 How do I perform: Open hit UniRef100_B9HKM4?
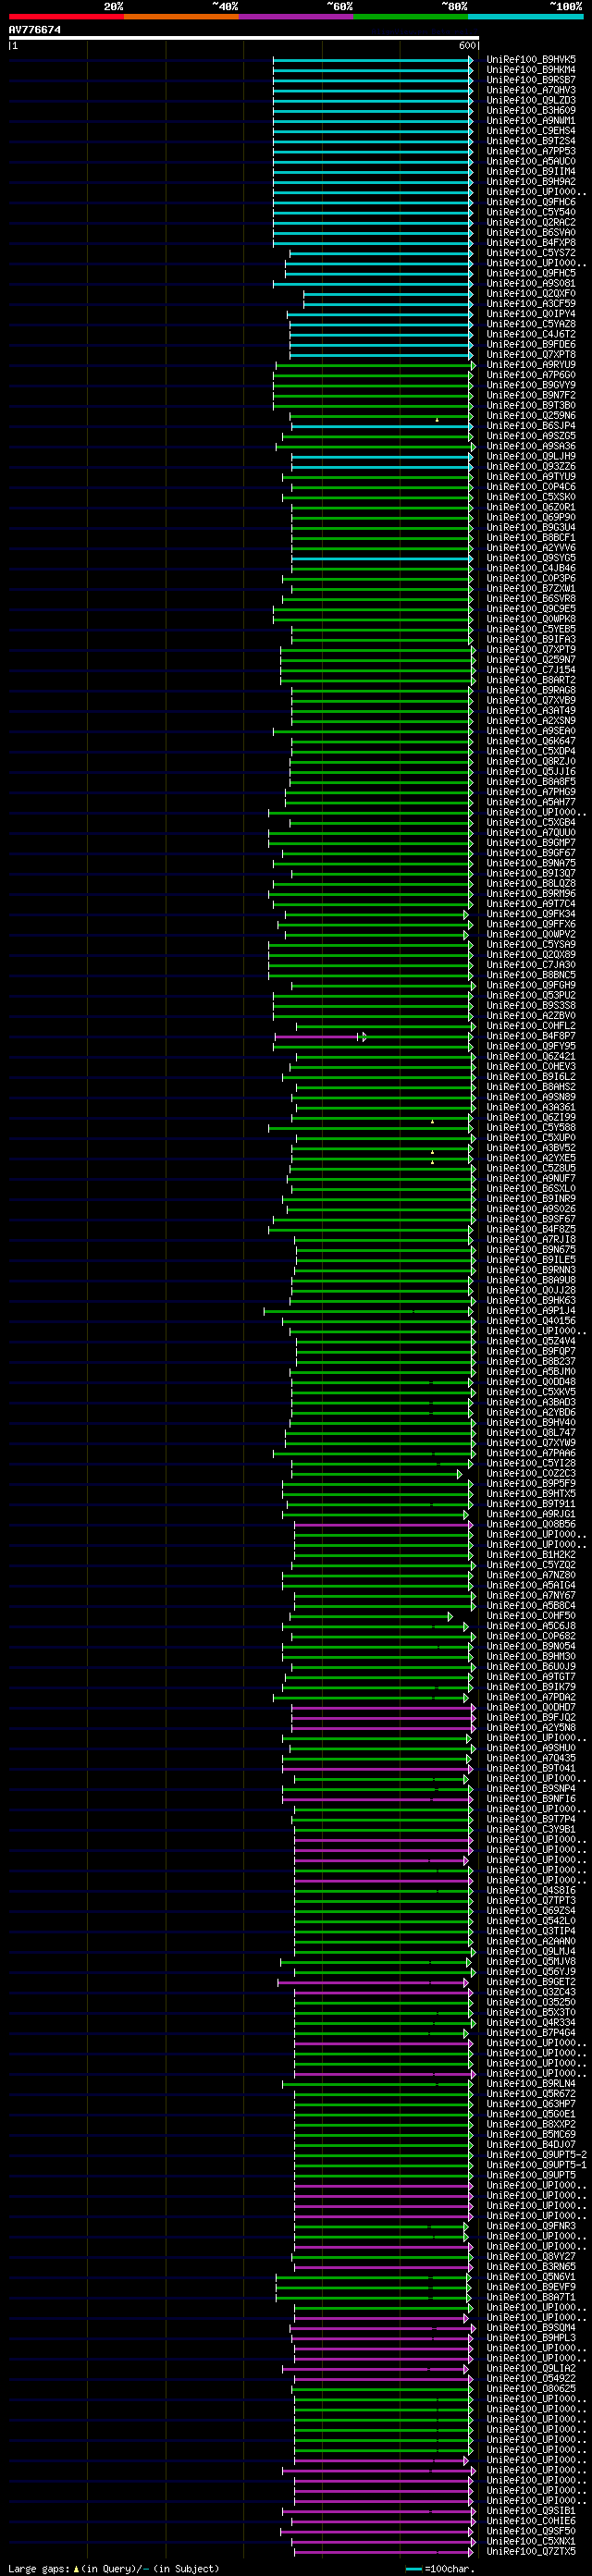coord(531,70)
